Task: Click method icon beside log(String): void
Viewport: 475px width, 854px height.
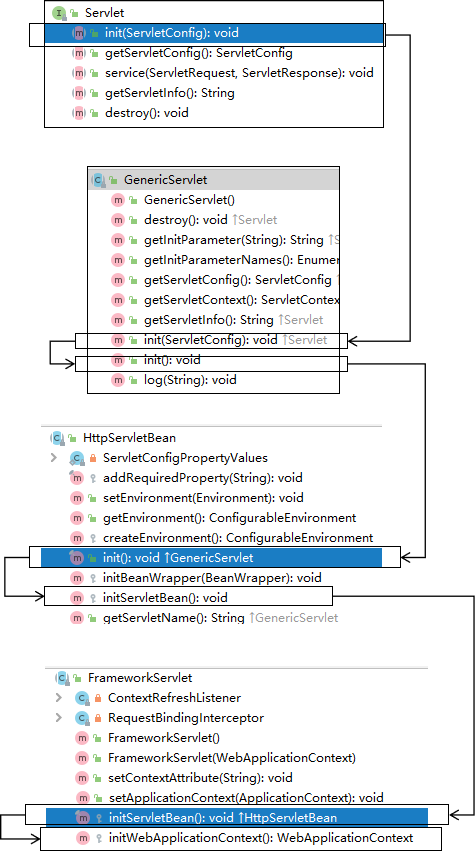Action: 118,380
